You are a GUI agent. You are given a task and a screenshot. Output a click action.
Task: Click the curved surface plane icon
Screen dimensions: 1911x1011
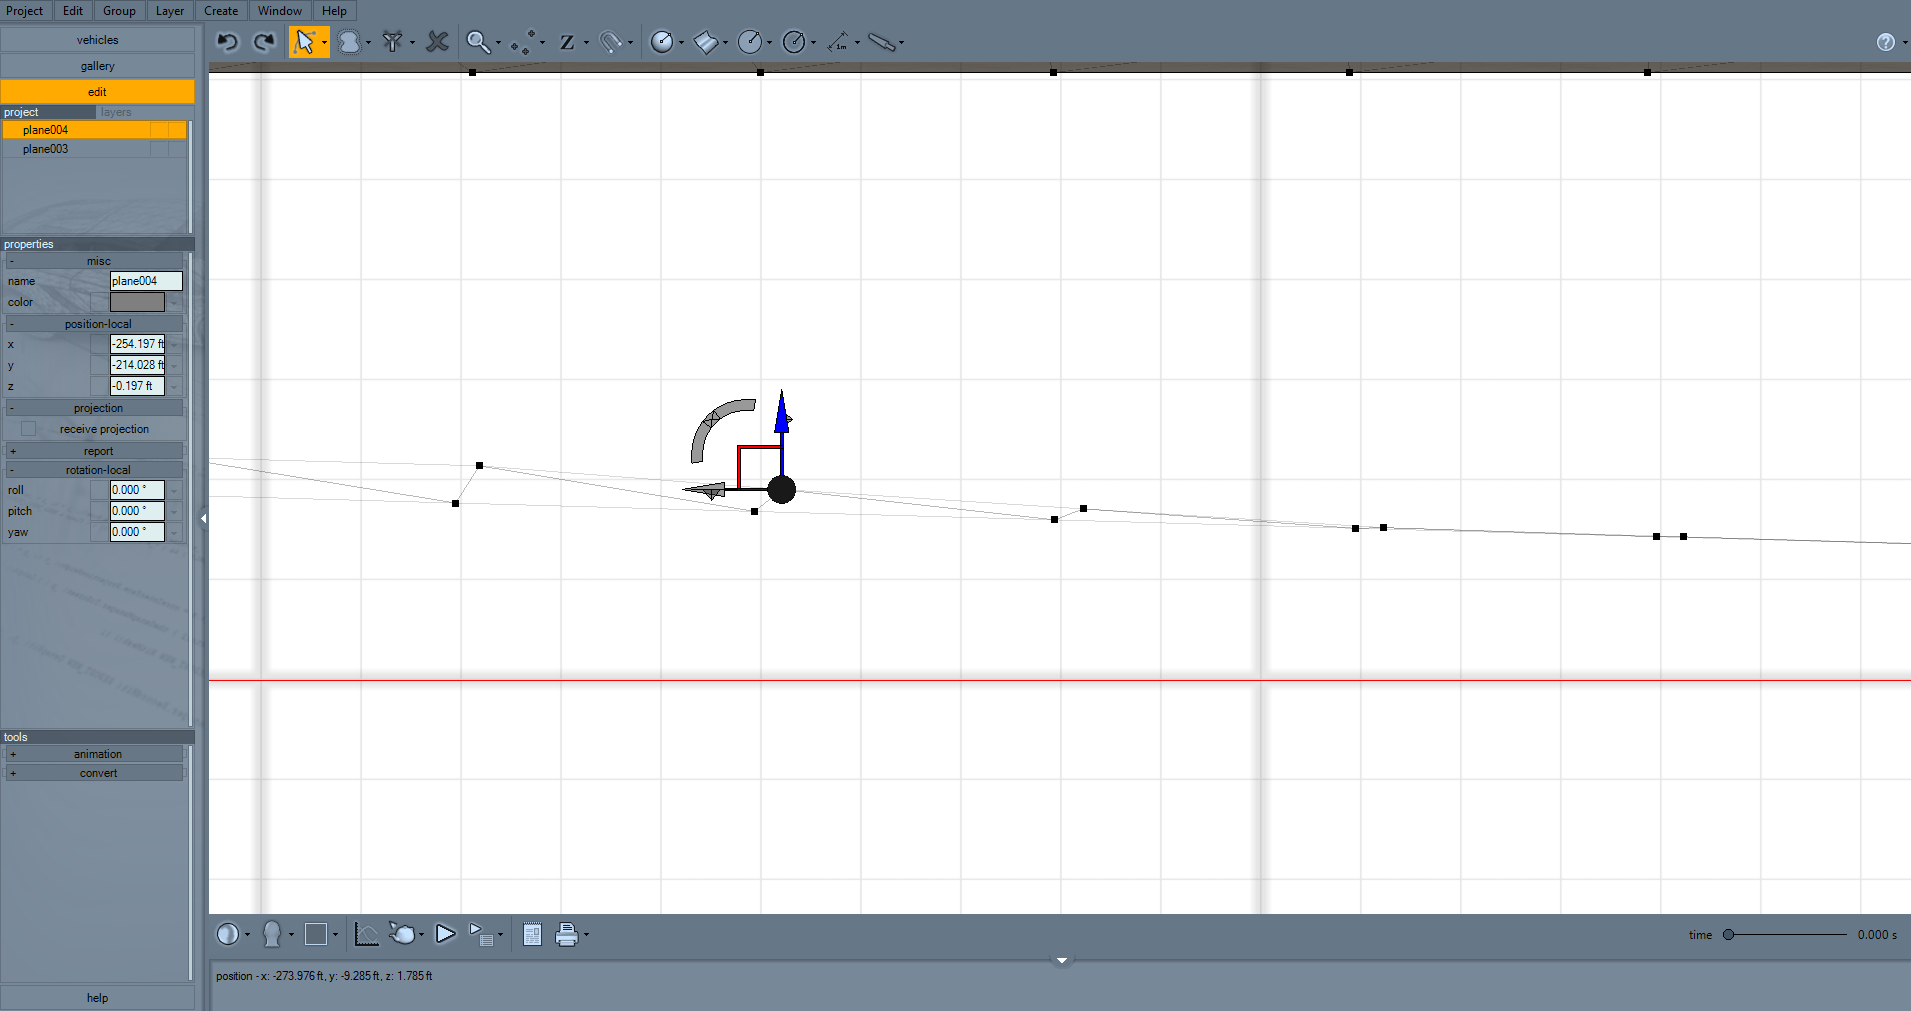pyautogui.click(x=706, y=42)
